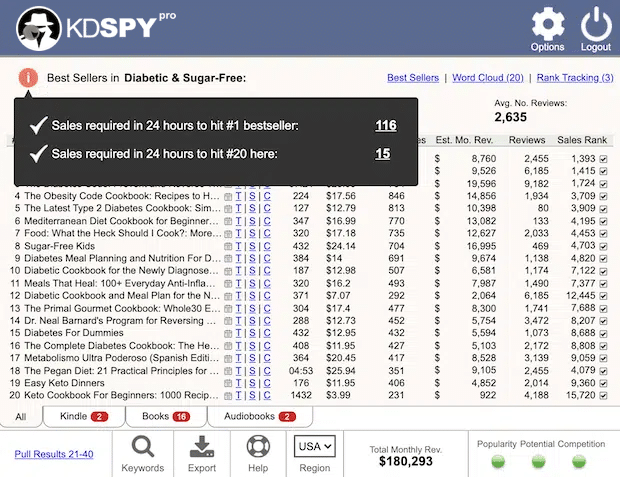Click calendar icon for Sugar-Free Kids row
The width and height of the screenshot is (620, 477).
tap(228, 246)
